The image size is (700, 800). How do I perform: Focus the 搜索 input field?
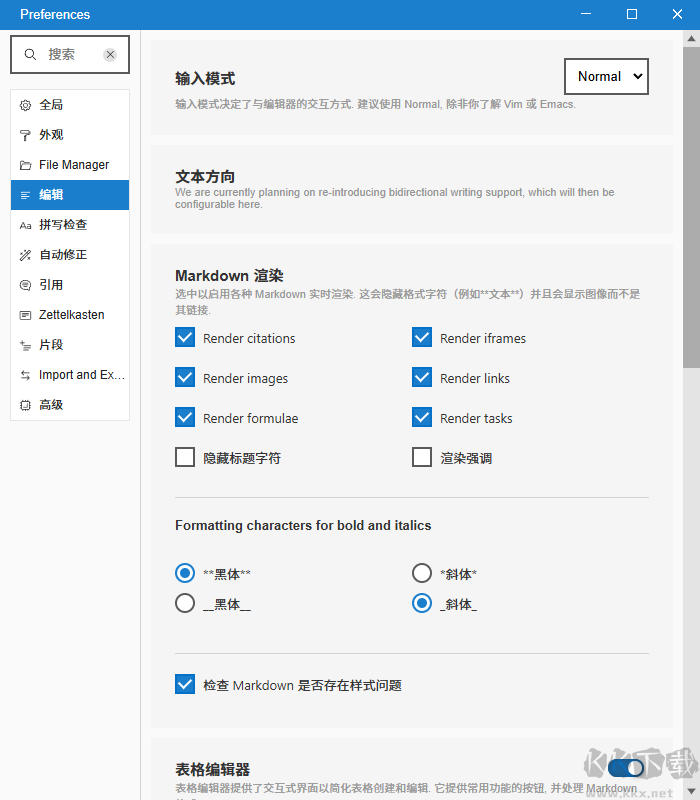pyautogui.click(x=70, y=55)
